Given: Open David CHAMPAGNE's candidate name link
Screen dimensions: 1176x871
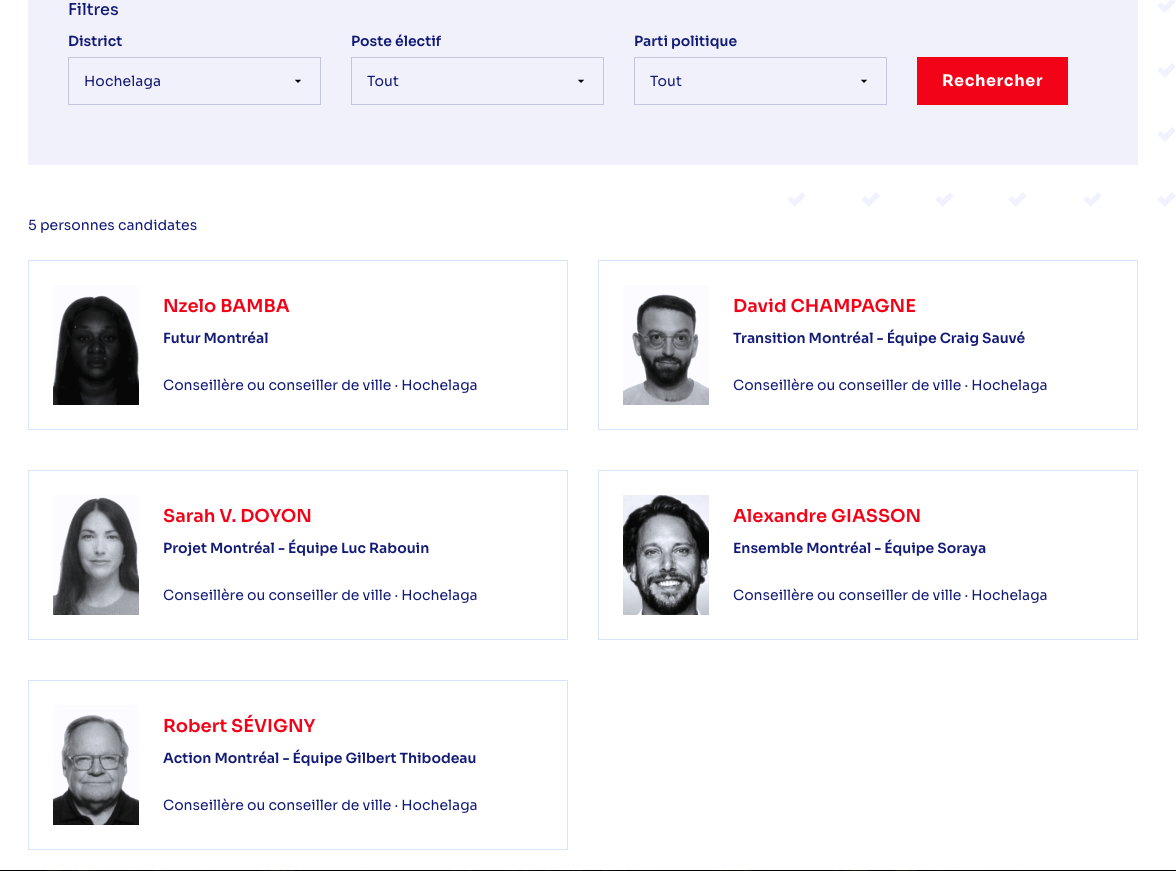Looking at the screenshot, I should click(x=824, y=306).
